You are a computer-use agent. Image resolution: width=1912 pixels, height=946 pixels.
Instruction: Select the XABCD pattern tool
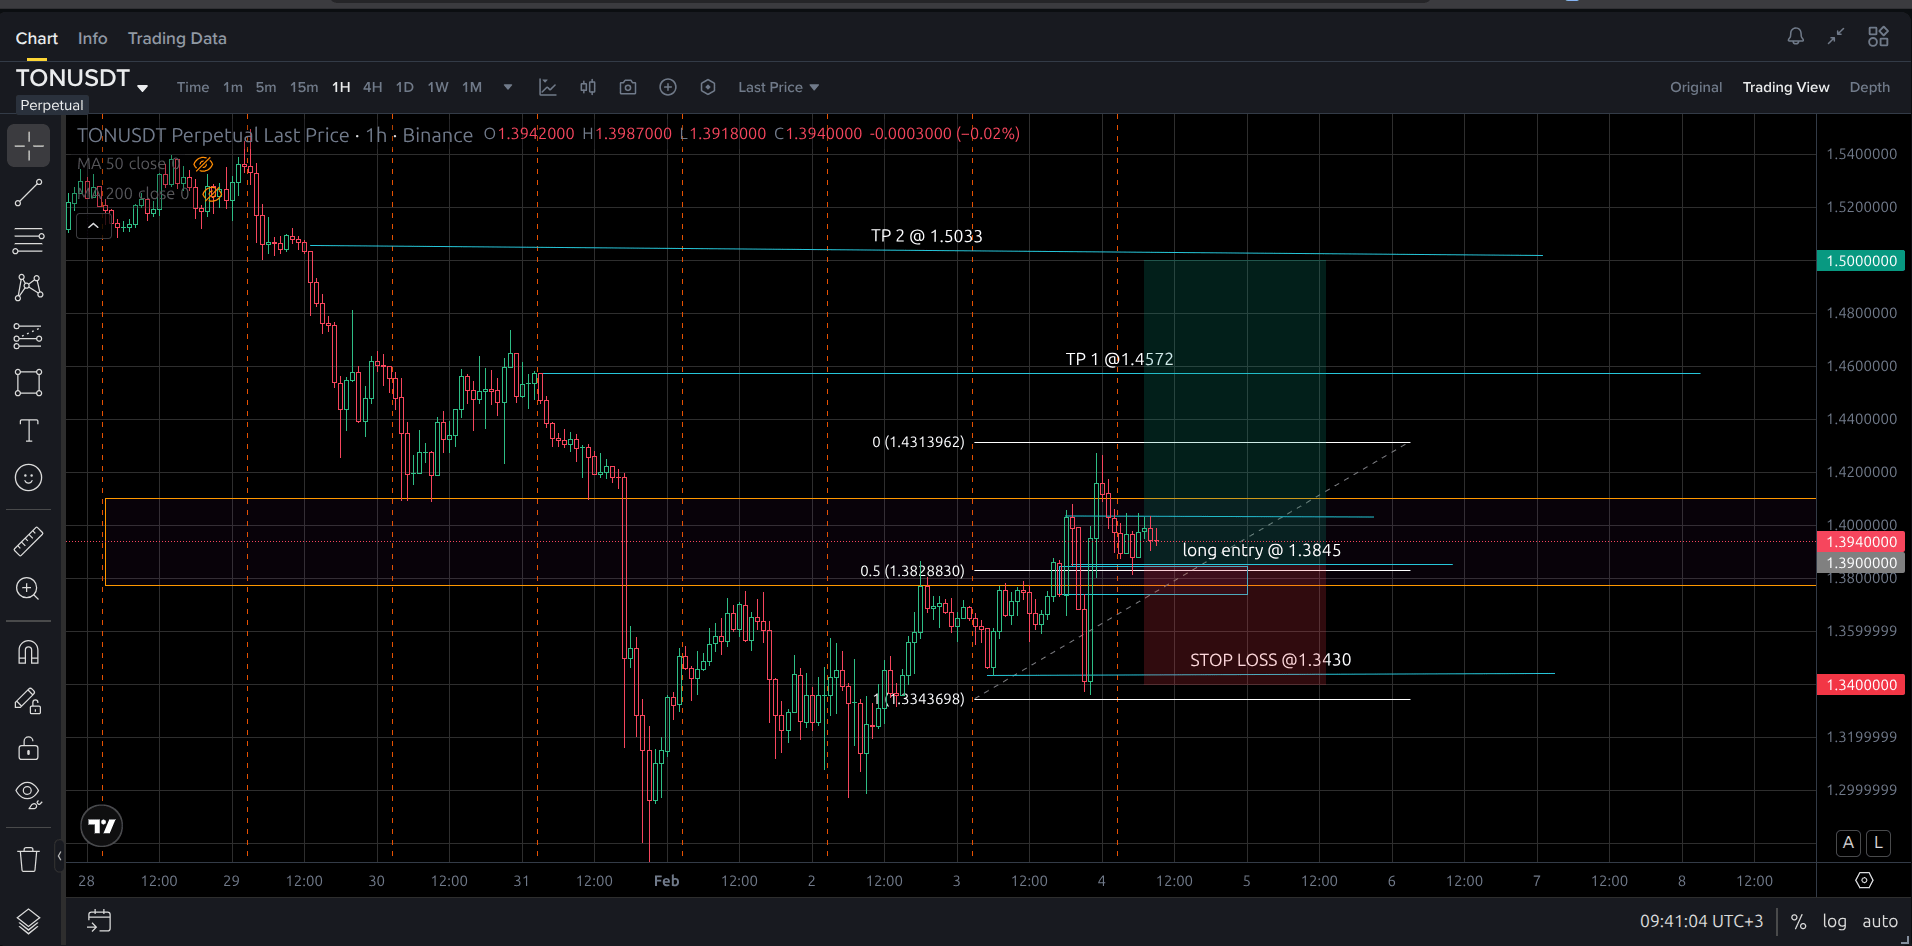point(29,288)
